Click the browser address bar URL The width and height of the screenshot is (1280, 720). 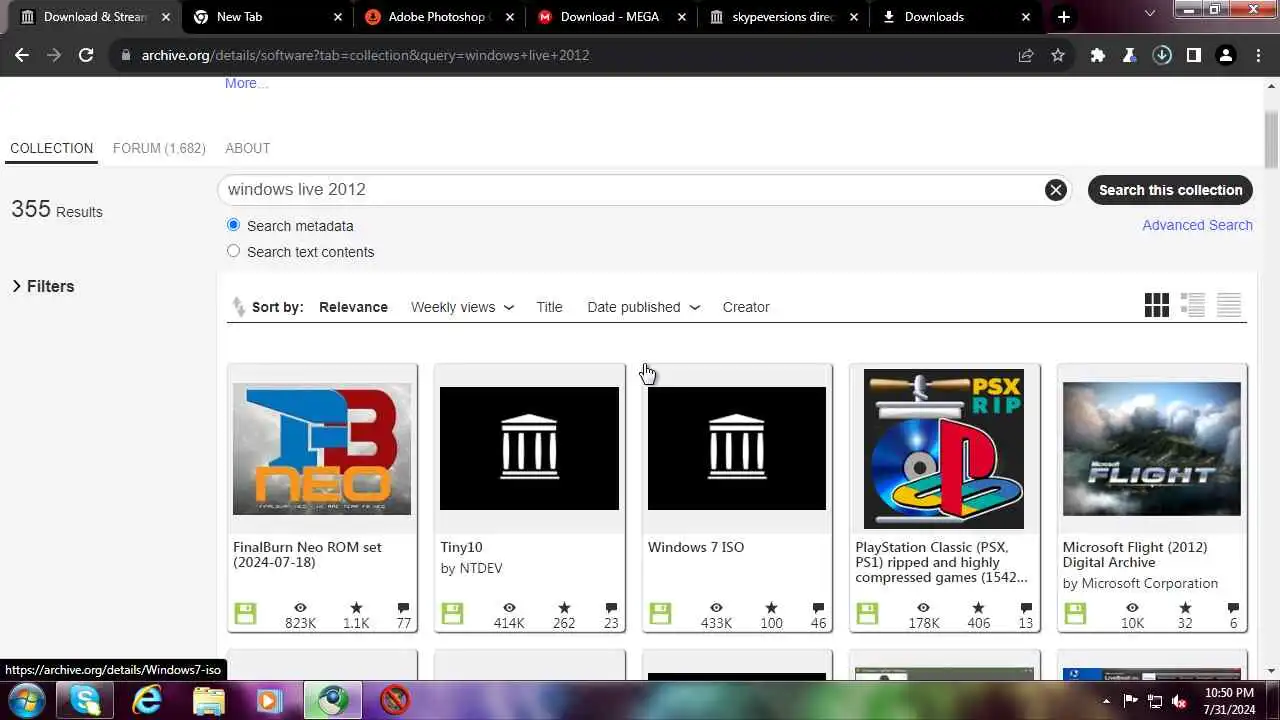[x=365, y=55]
